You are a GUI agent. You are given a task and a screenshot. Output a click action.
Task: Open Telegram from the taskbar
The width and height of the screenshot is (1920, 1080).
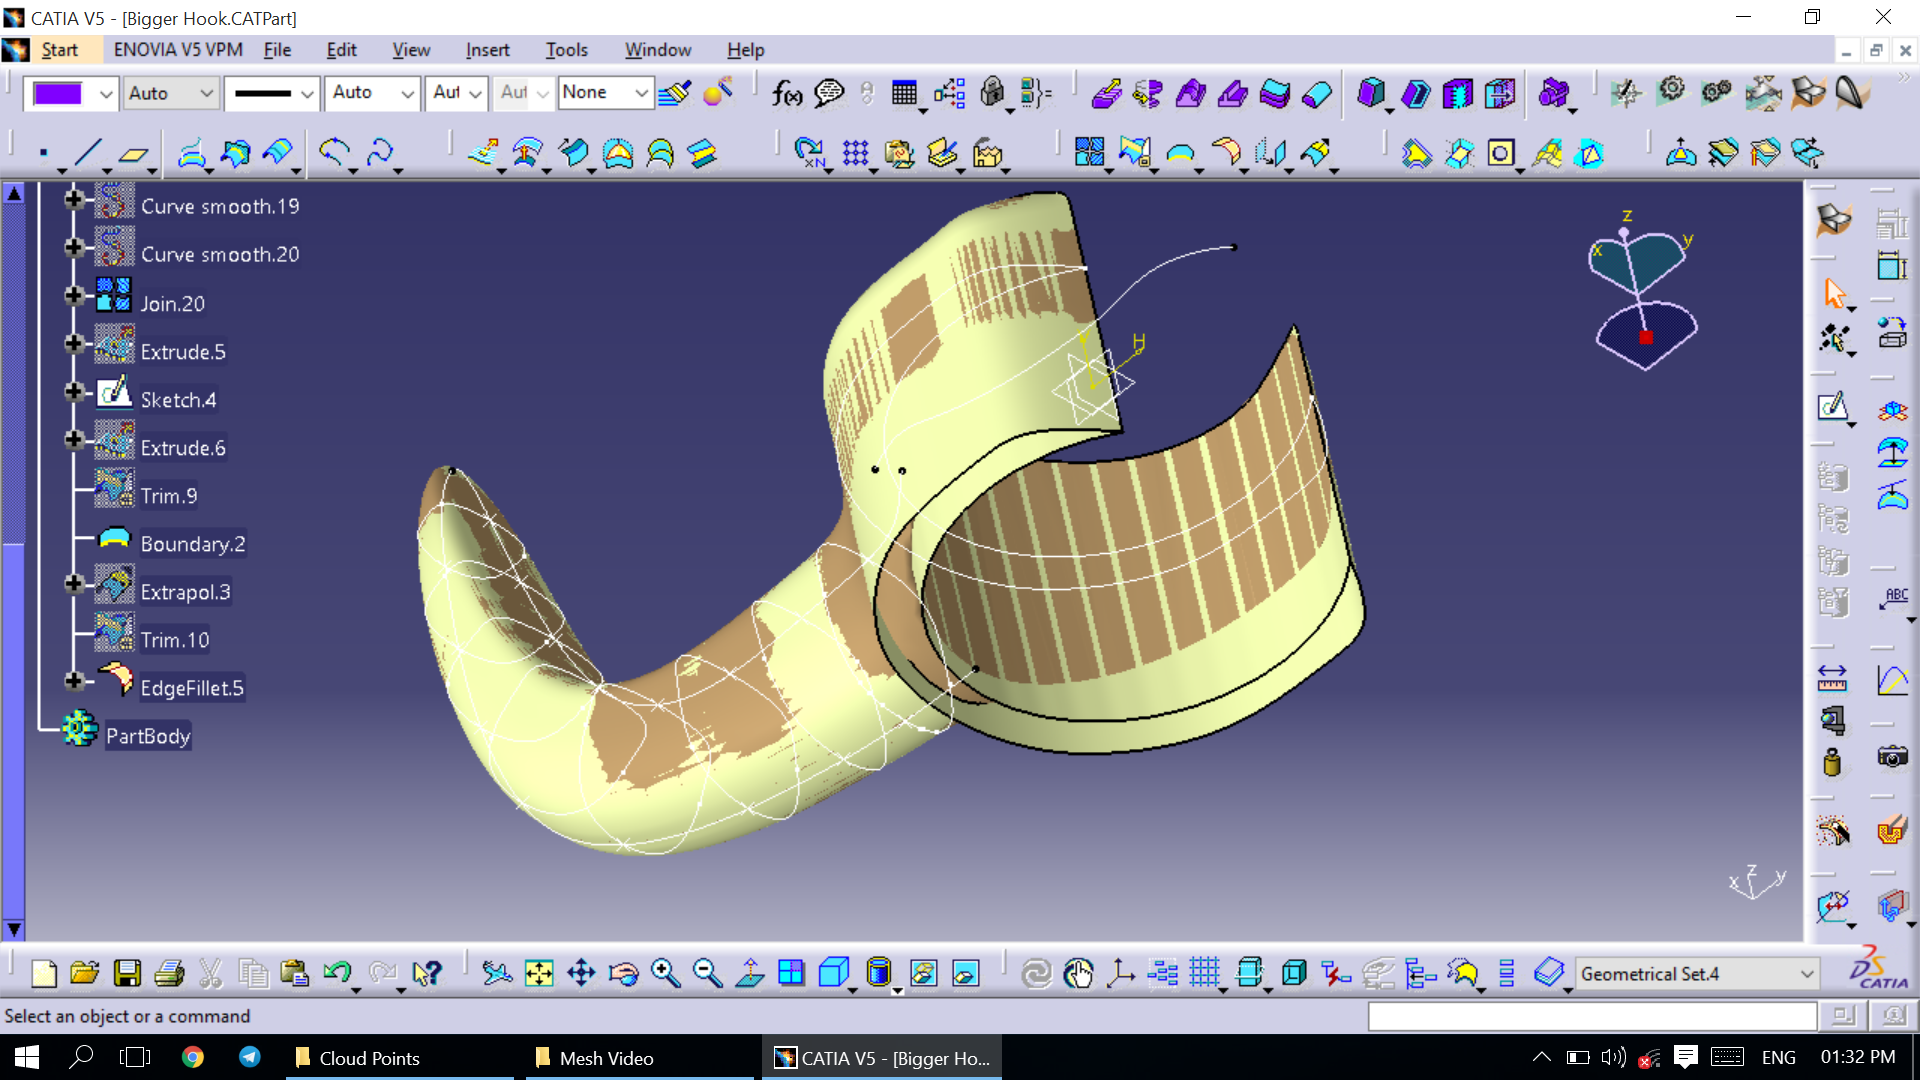249,1057
